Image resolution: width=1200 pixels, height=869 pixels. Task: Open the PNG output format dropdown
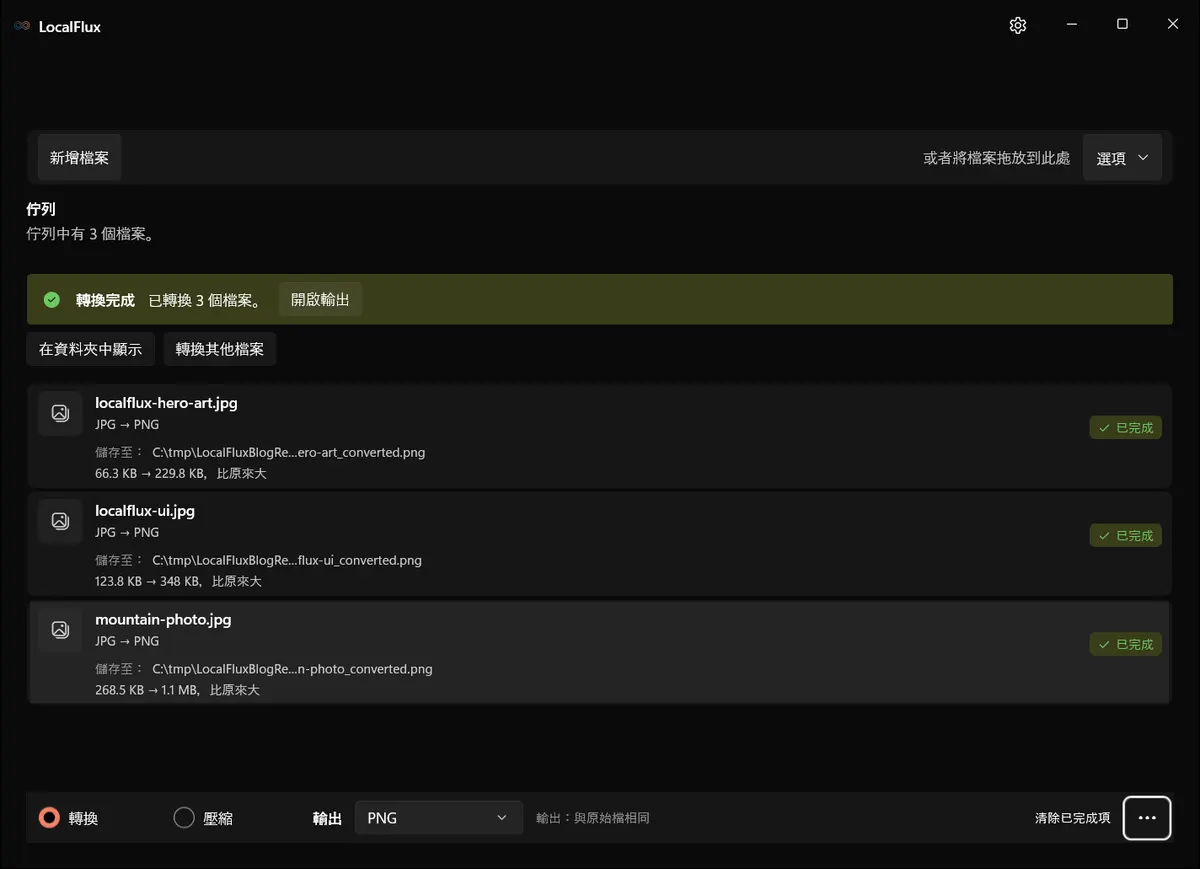tap(438, 818)
